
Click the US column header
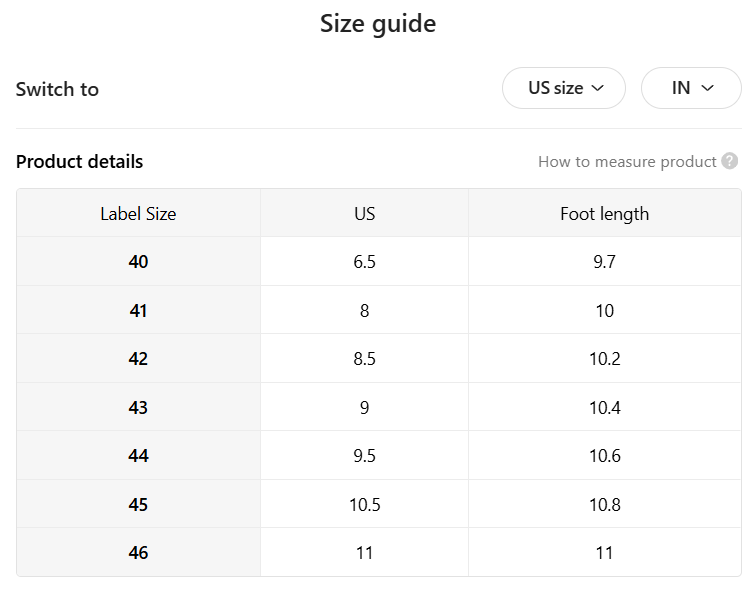click(364, 213)
